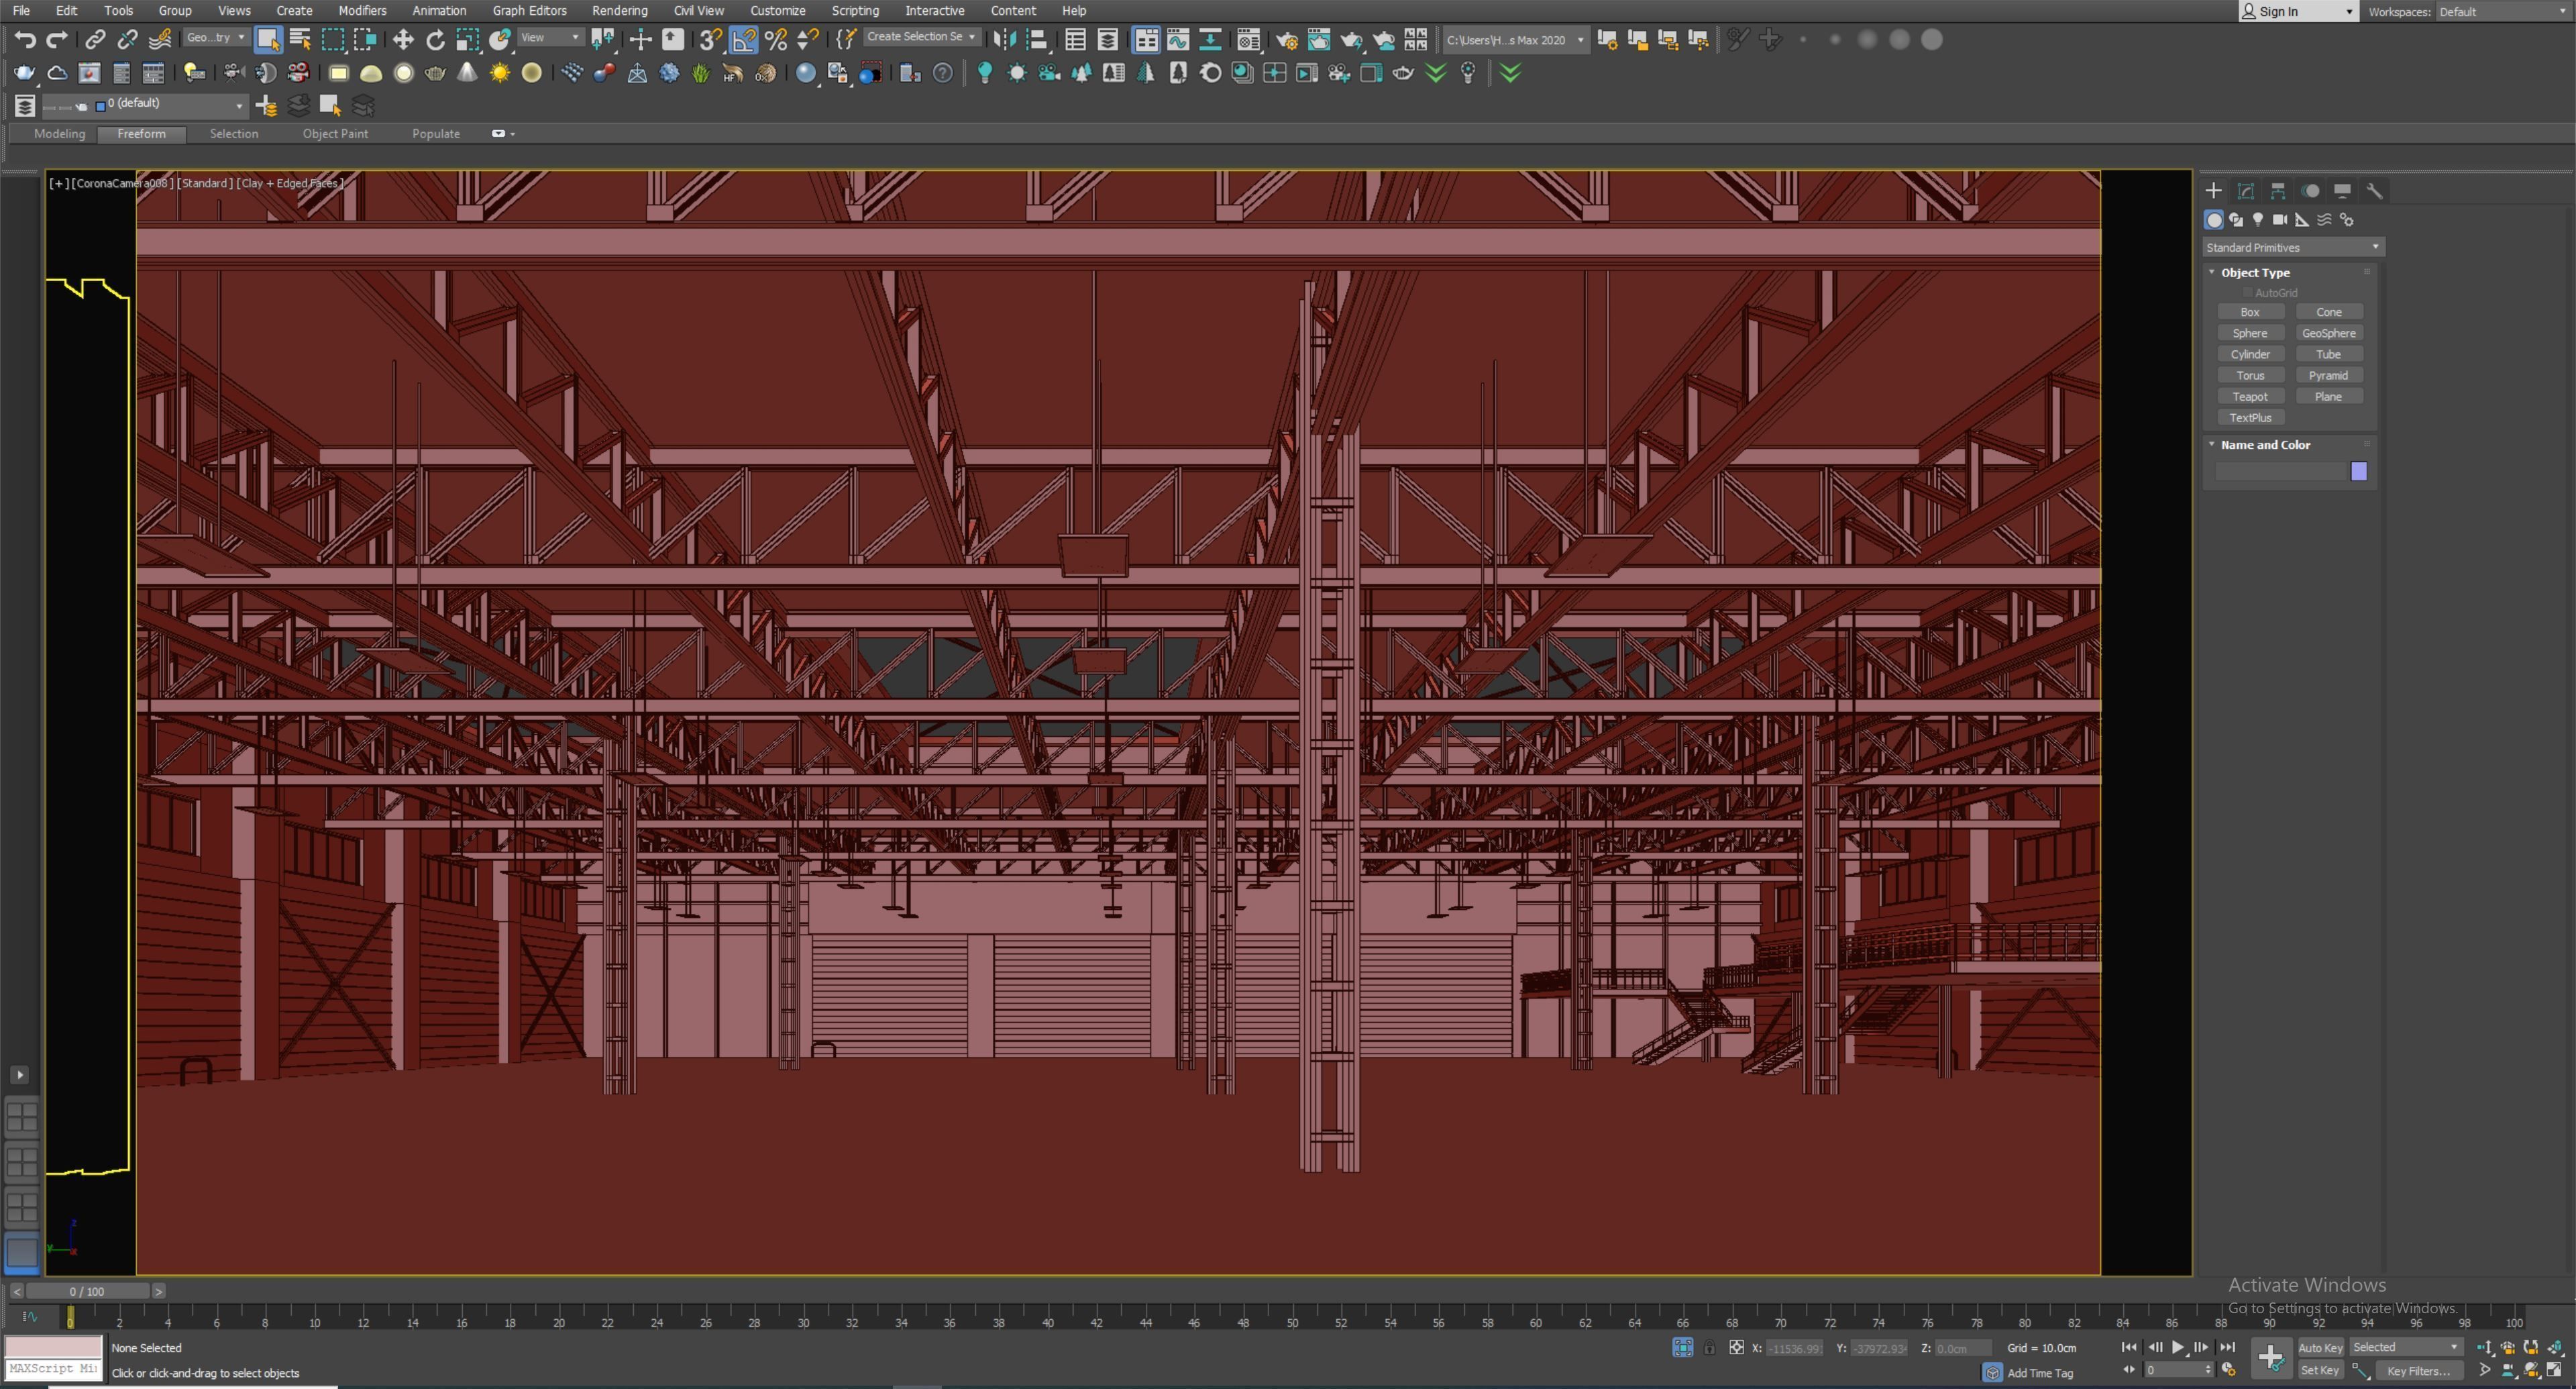
Task: Click the Clay + Edged Faces viewport label
Action: 290,183
